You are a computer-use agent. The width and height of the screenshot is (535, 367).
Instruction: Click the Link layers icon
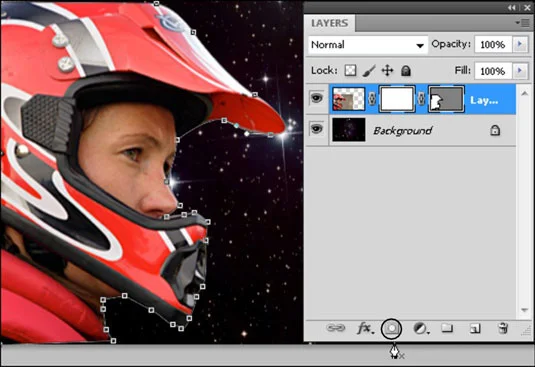(336, 328)
